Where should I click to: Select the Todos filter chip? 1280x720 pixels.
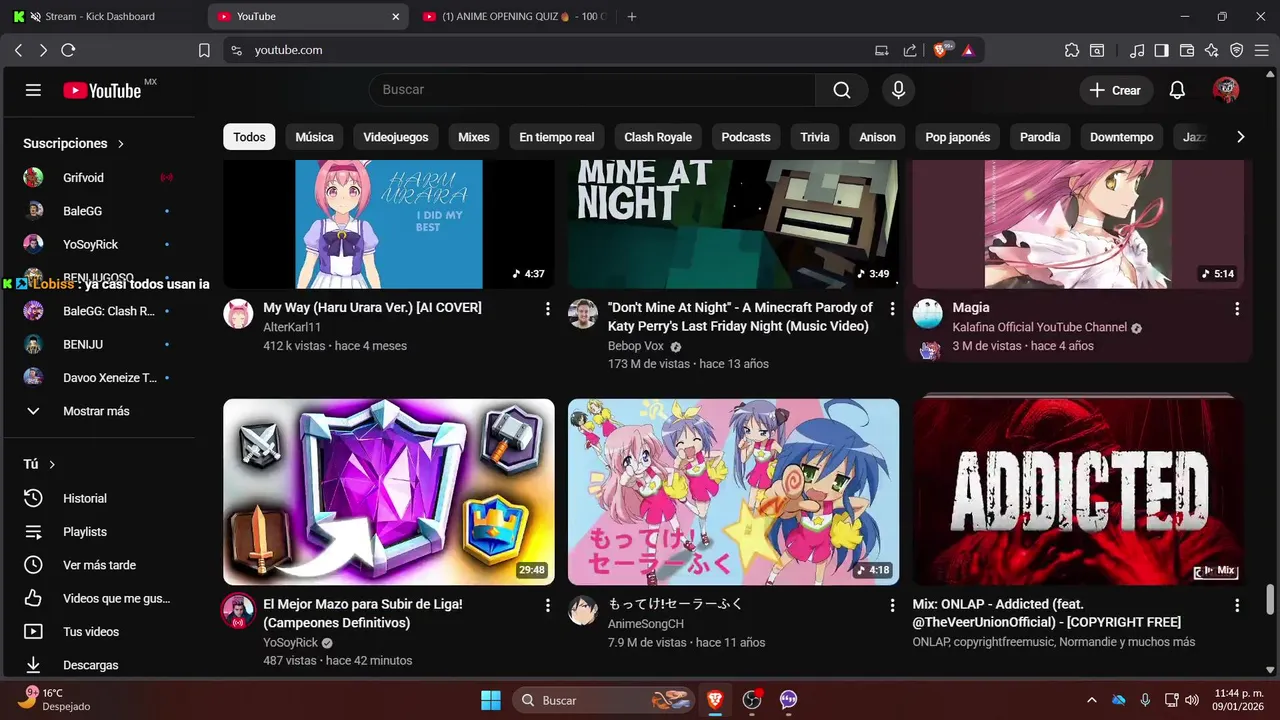pyautogui.click(x=249, y=137)
